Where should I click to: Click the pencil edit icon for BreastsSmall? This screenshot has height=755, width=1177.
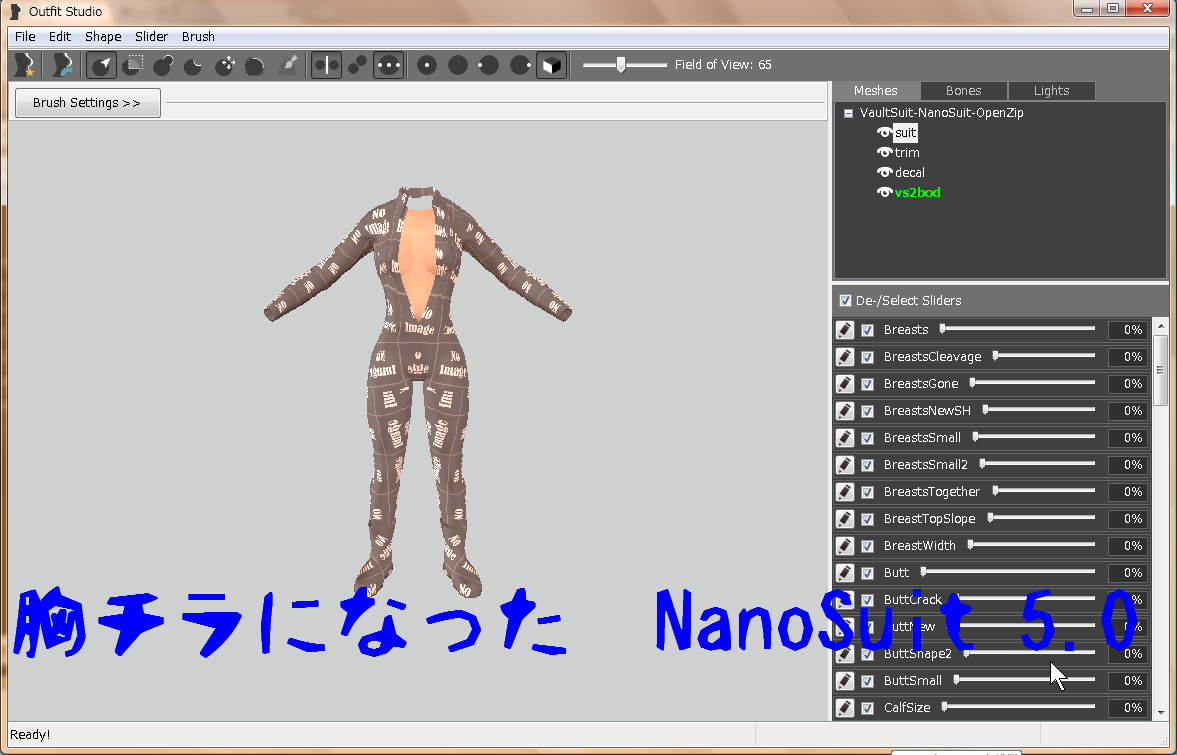[845, 438]
